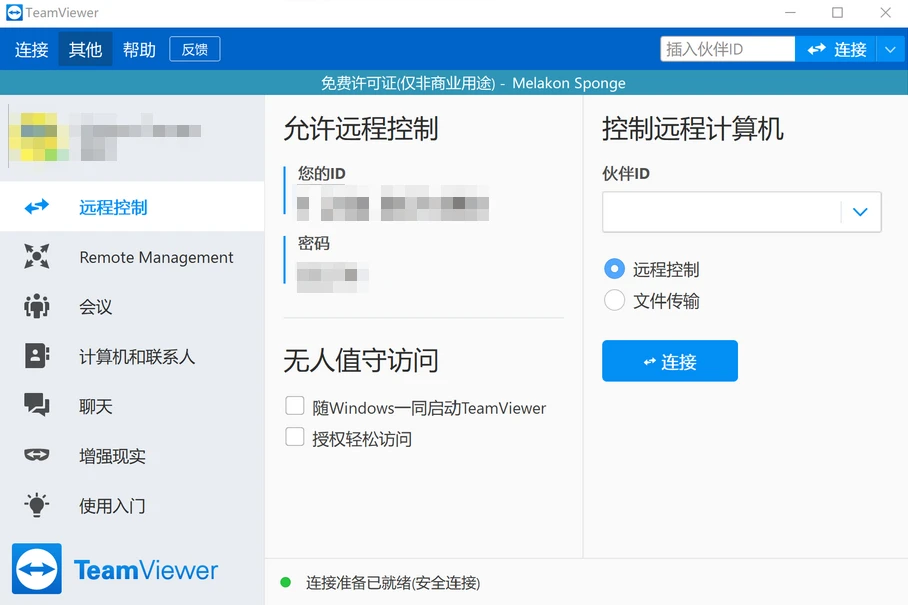Enable 随Windows一同启动TeamViewer checkbox

coord(295,406)
